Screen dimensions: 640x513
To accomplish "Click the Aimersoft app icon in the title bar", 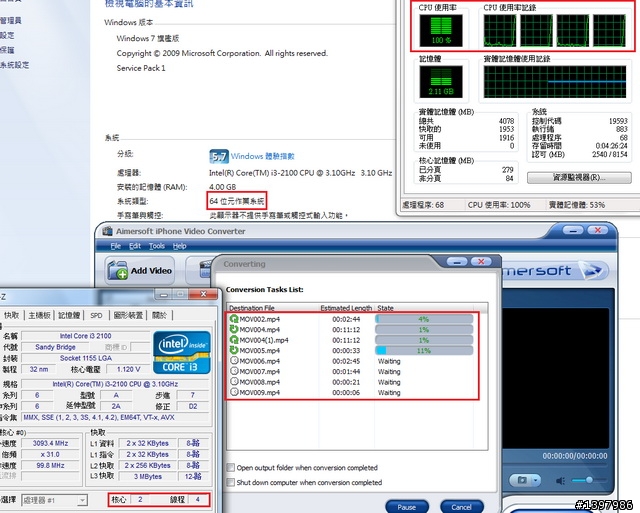I will coord(107,231).
